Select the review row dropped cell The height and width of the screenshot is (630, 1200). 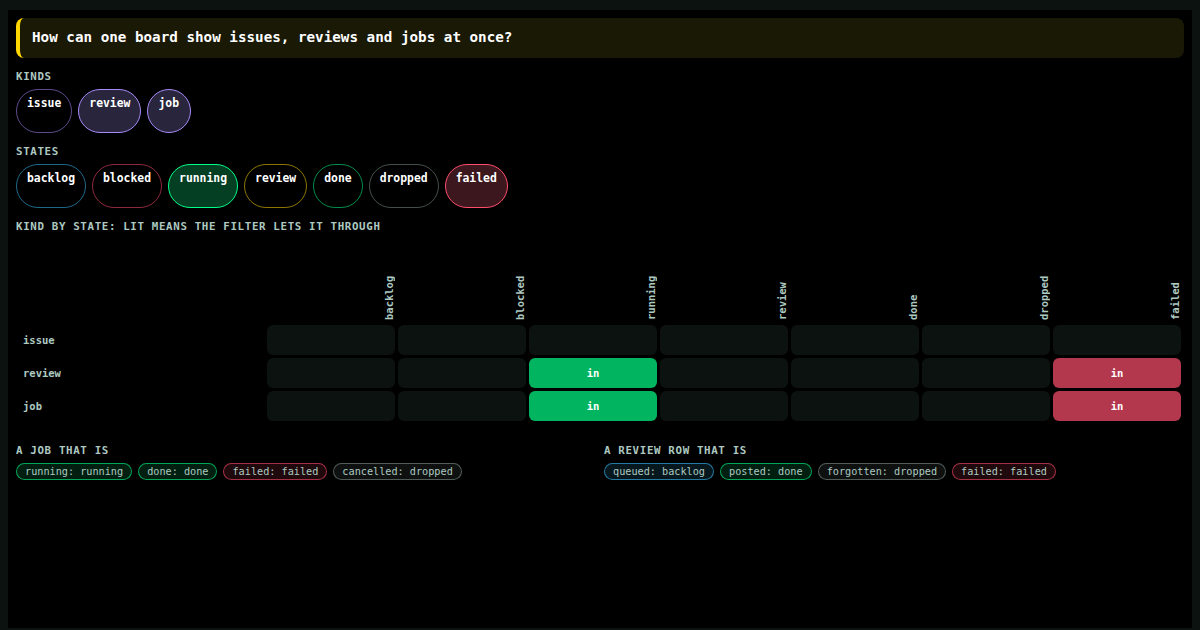pos(986,373)
